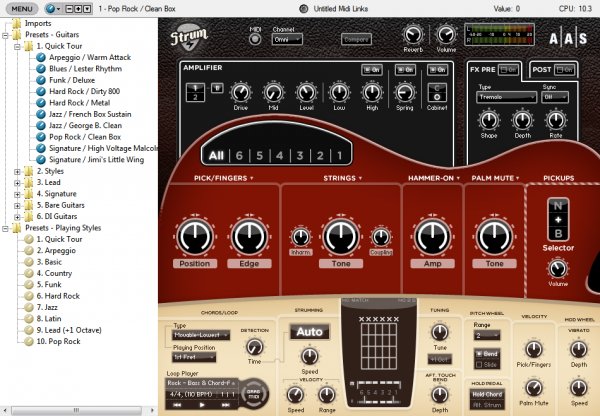Open the HAMMER-ON section menu
Viewport: 600px width, 416px height.
click(434, 178)
